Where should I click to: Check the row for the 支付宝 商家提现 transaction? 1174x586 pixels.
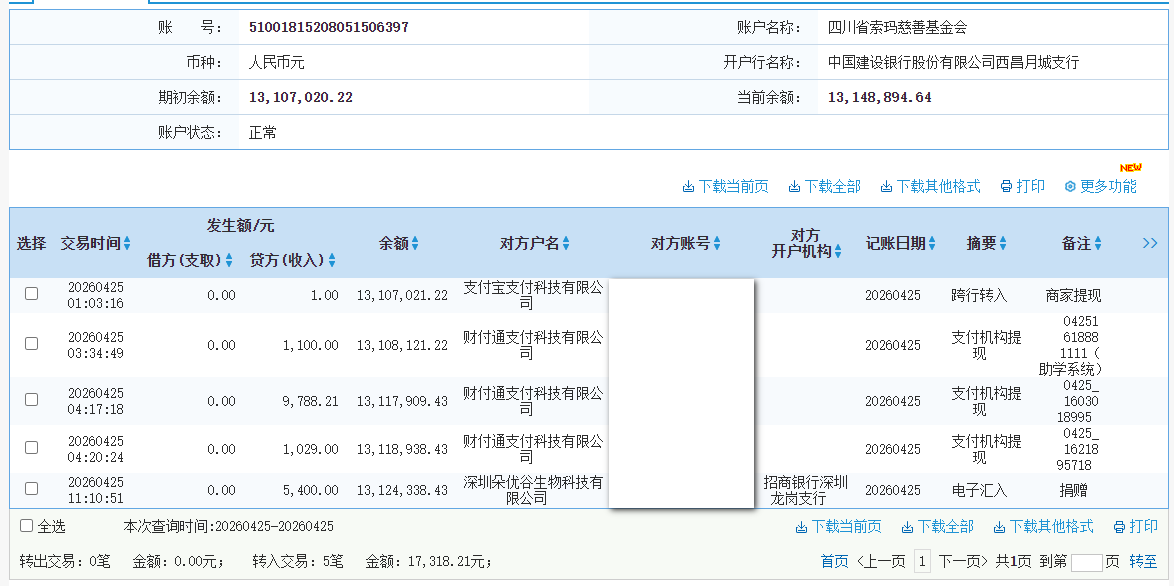coord(31,294)
